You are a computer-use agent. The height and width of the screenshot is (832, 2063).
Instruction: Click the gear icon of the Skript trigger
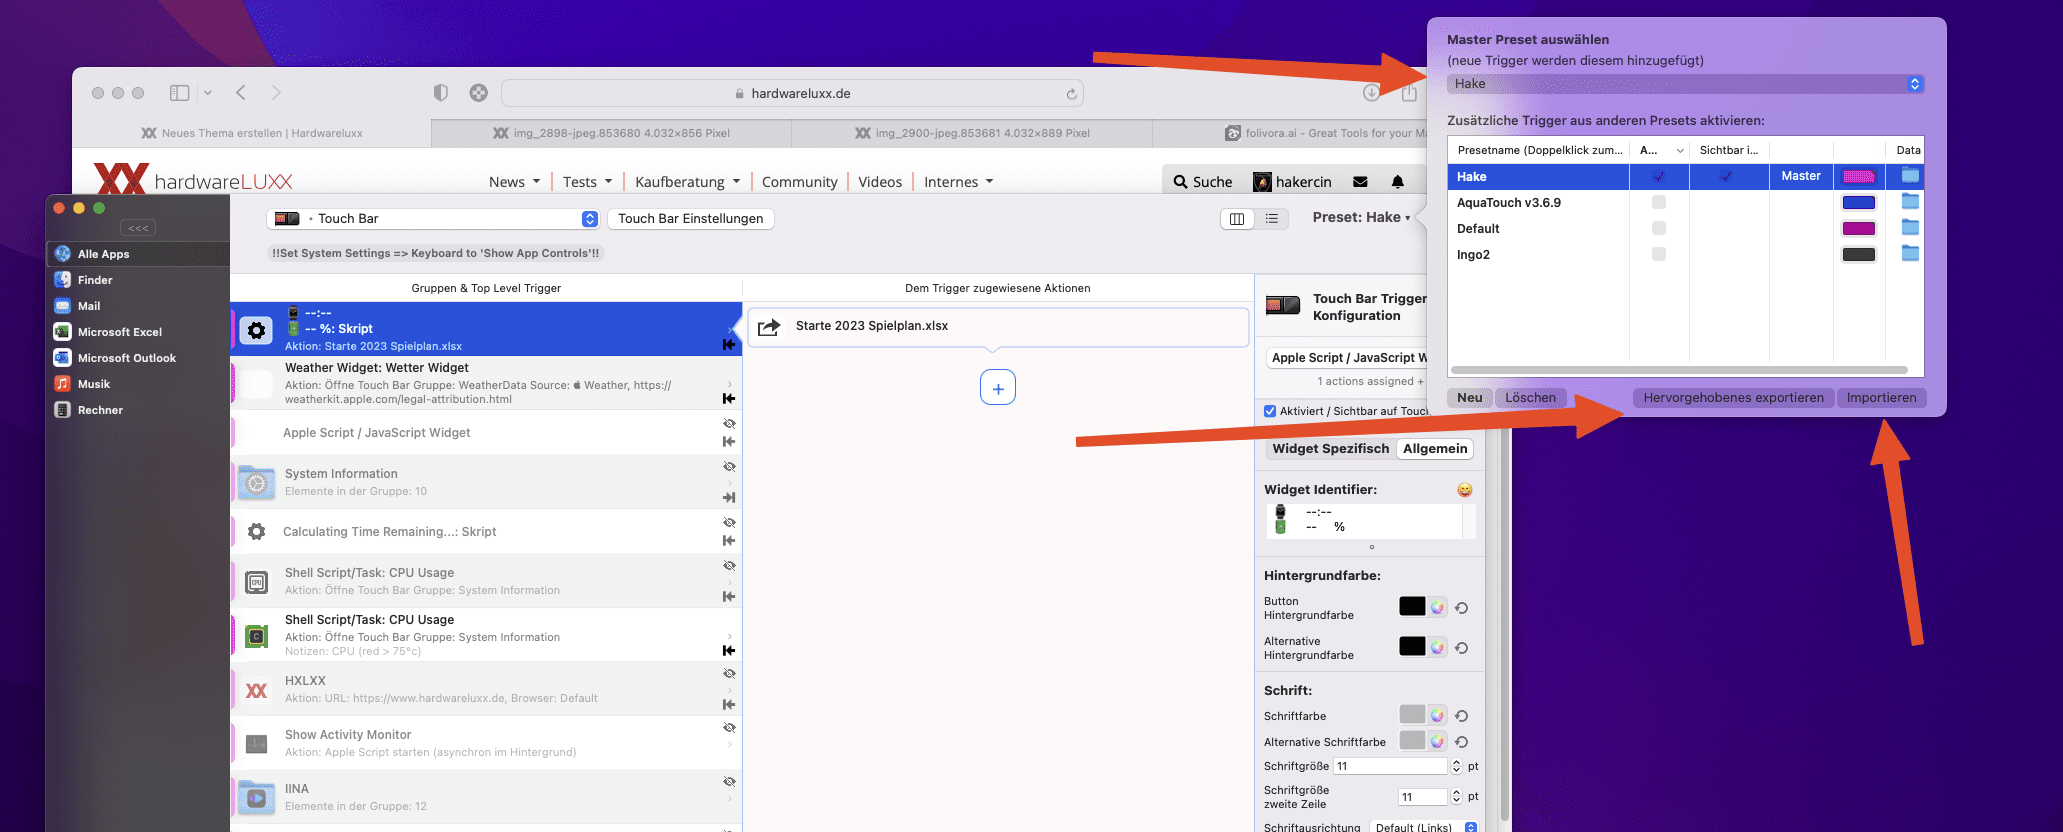[x=257, y=330]
